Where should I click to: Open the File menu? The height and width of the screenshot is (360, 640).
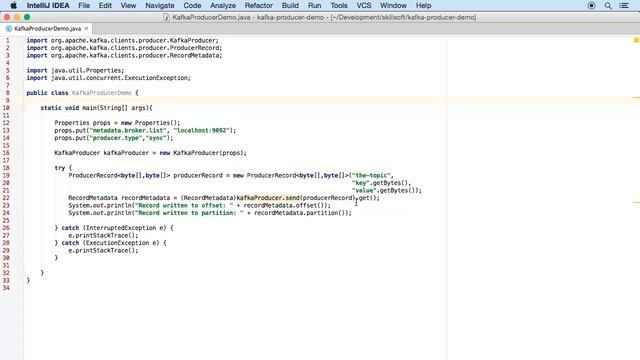click(x=84, y=5)
